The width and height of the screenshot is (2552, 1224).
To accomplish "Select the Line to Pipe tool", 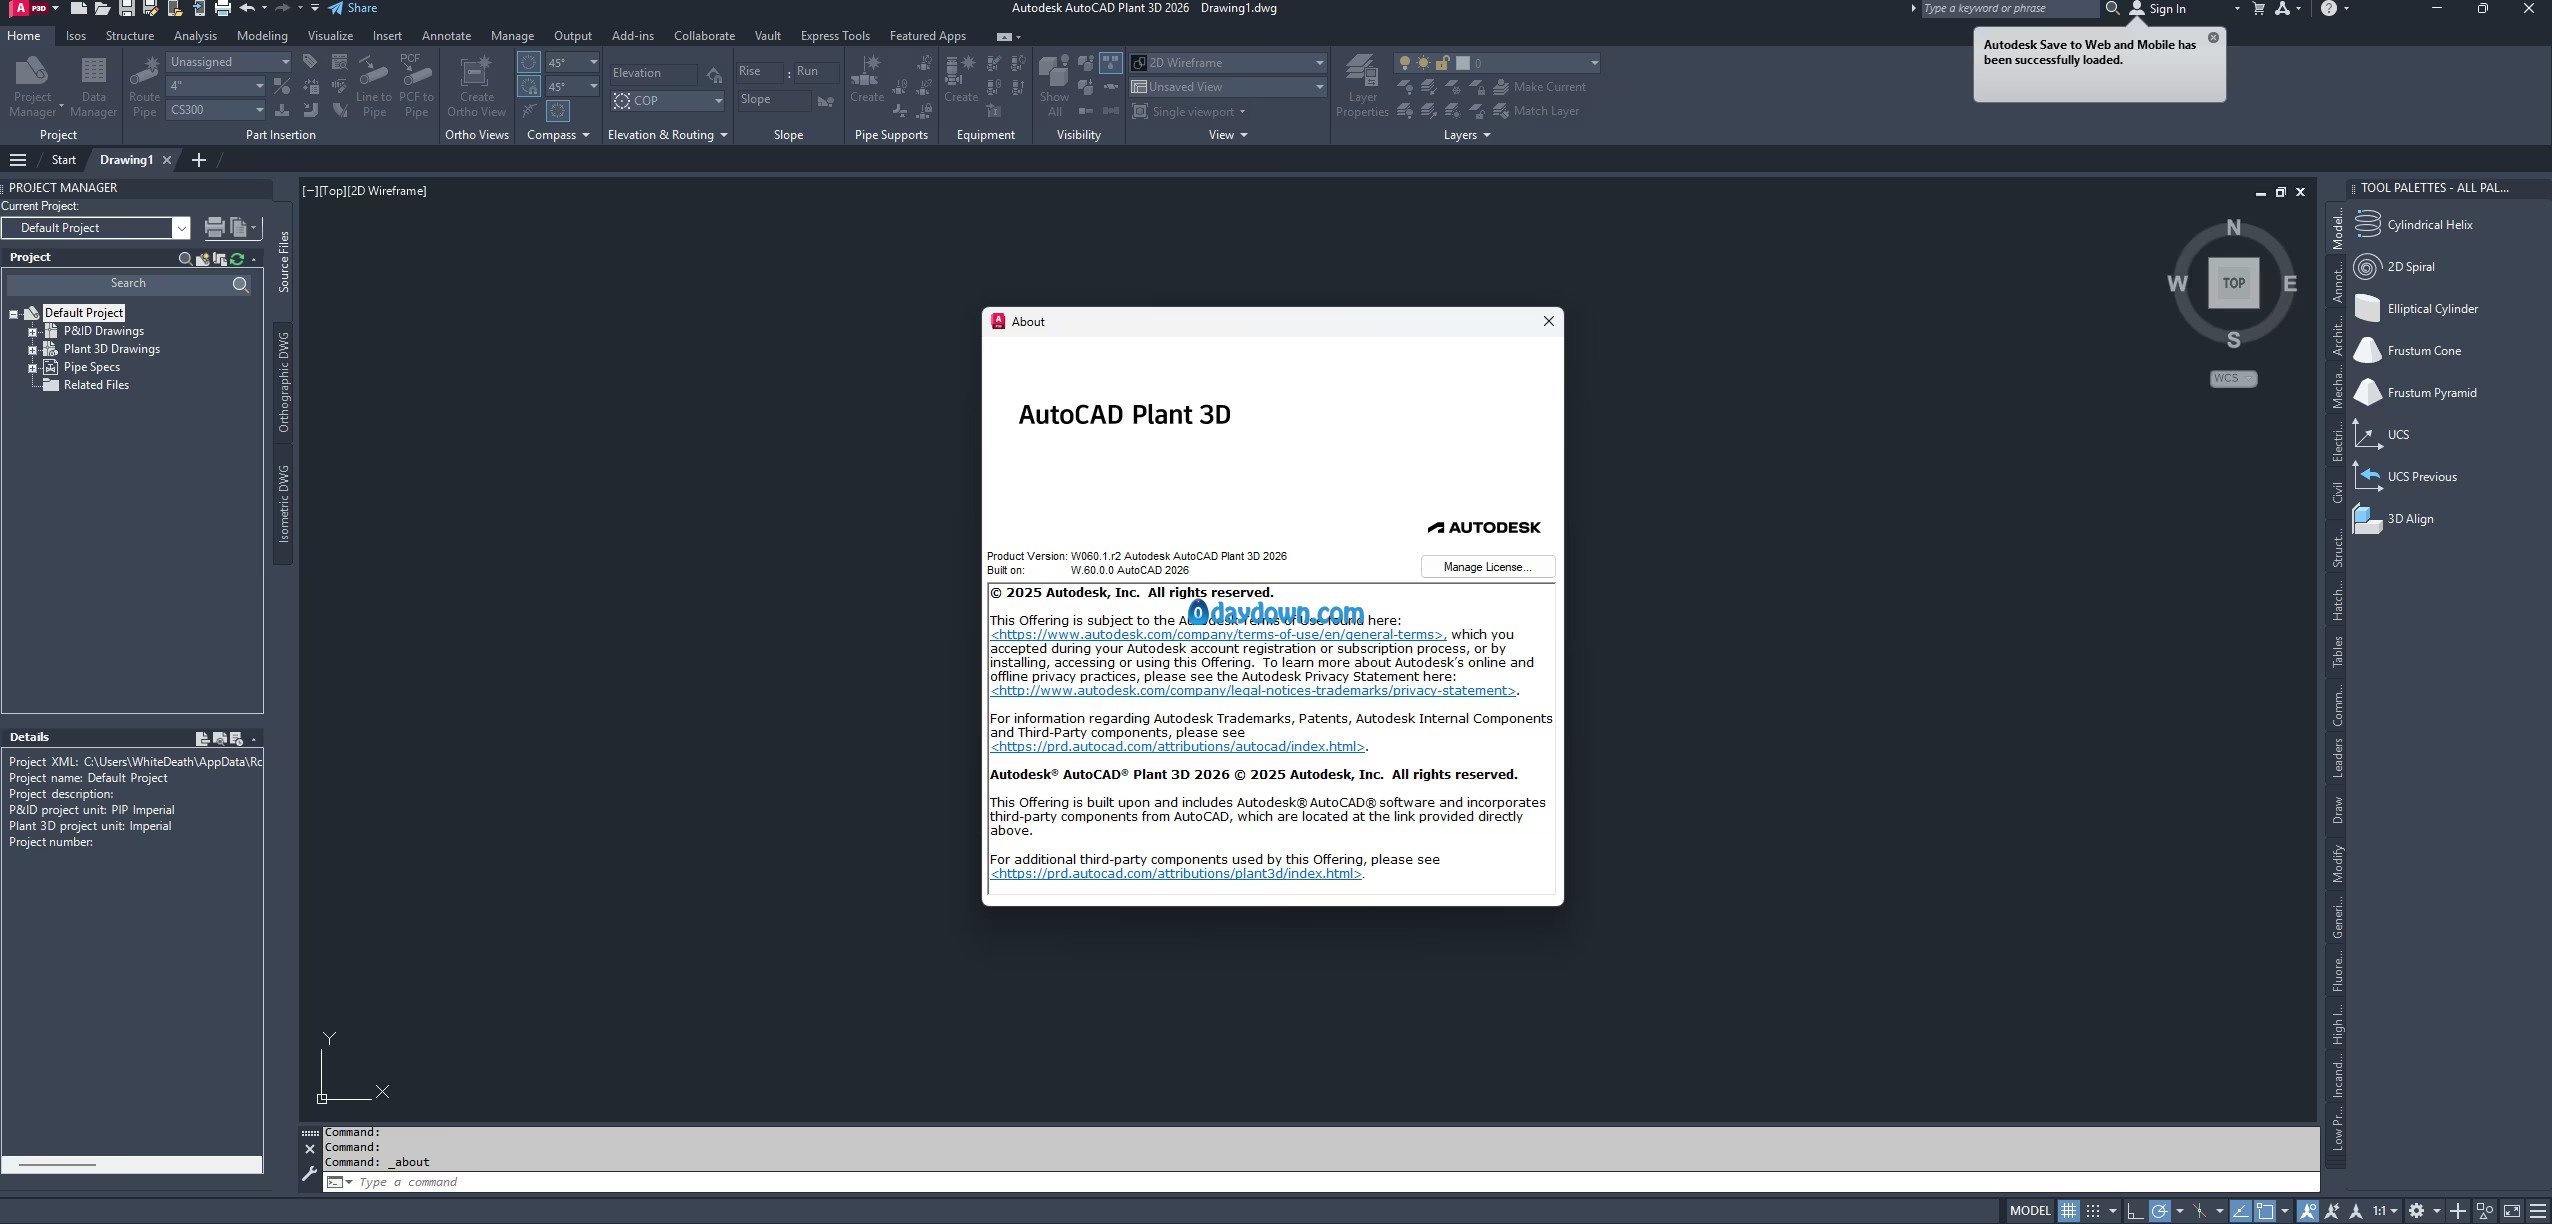I will [x=373, y=86].
